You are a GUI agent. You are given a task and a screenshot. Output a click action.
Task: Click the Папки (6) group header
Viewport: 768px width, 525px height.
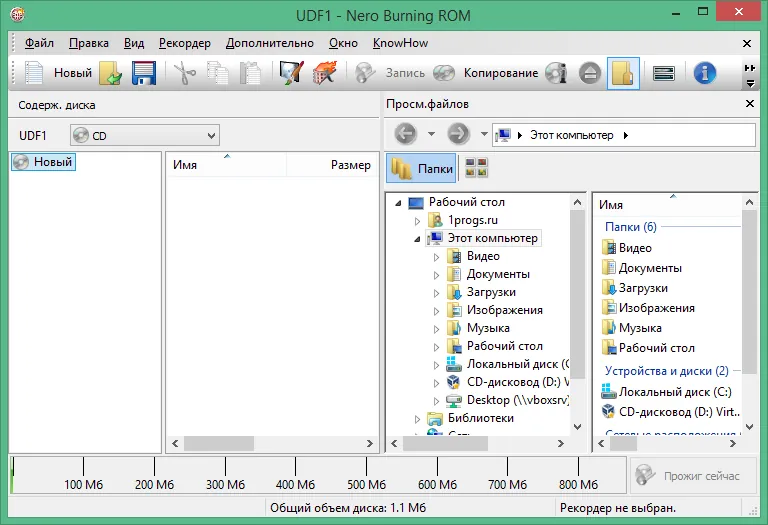point(631,227)
